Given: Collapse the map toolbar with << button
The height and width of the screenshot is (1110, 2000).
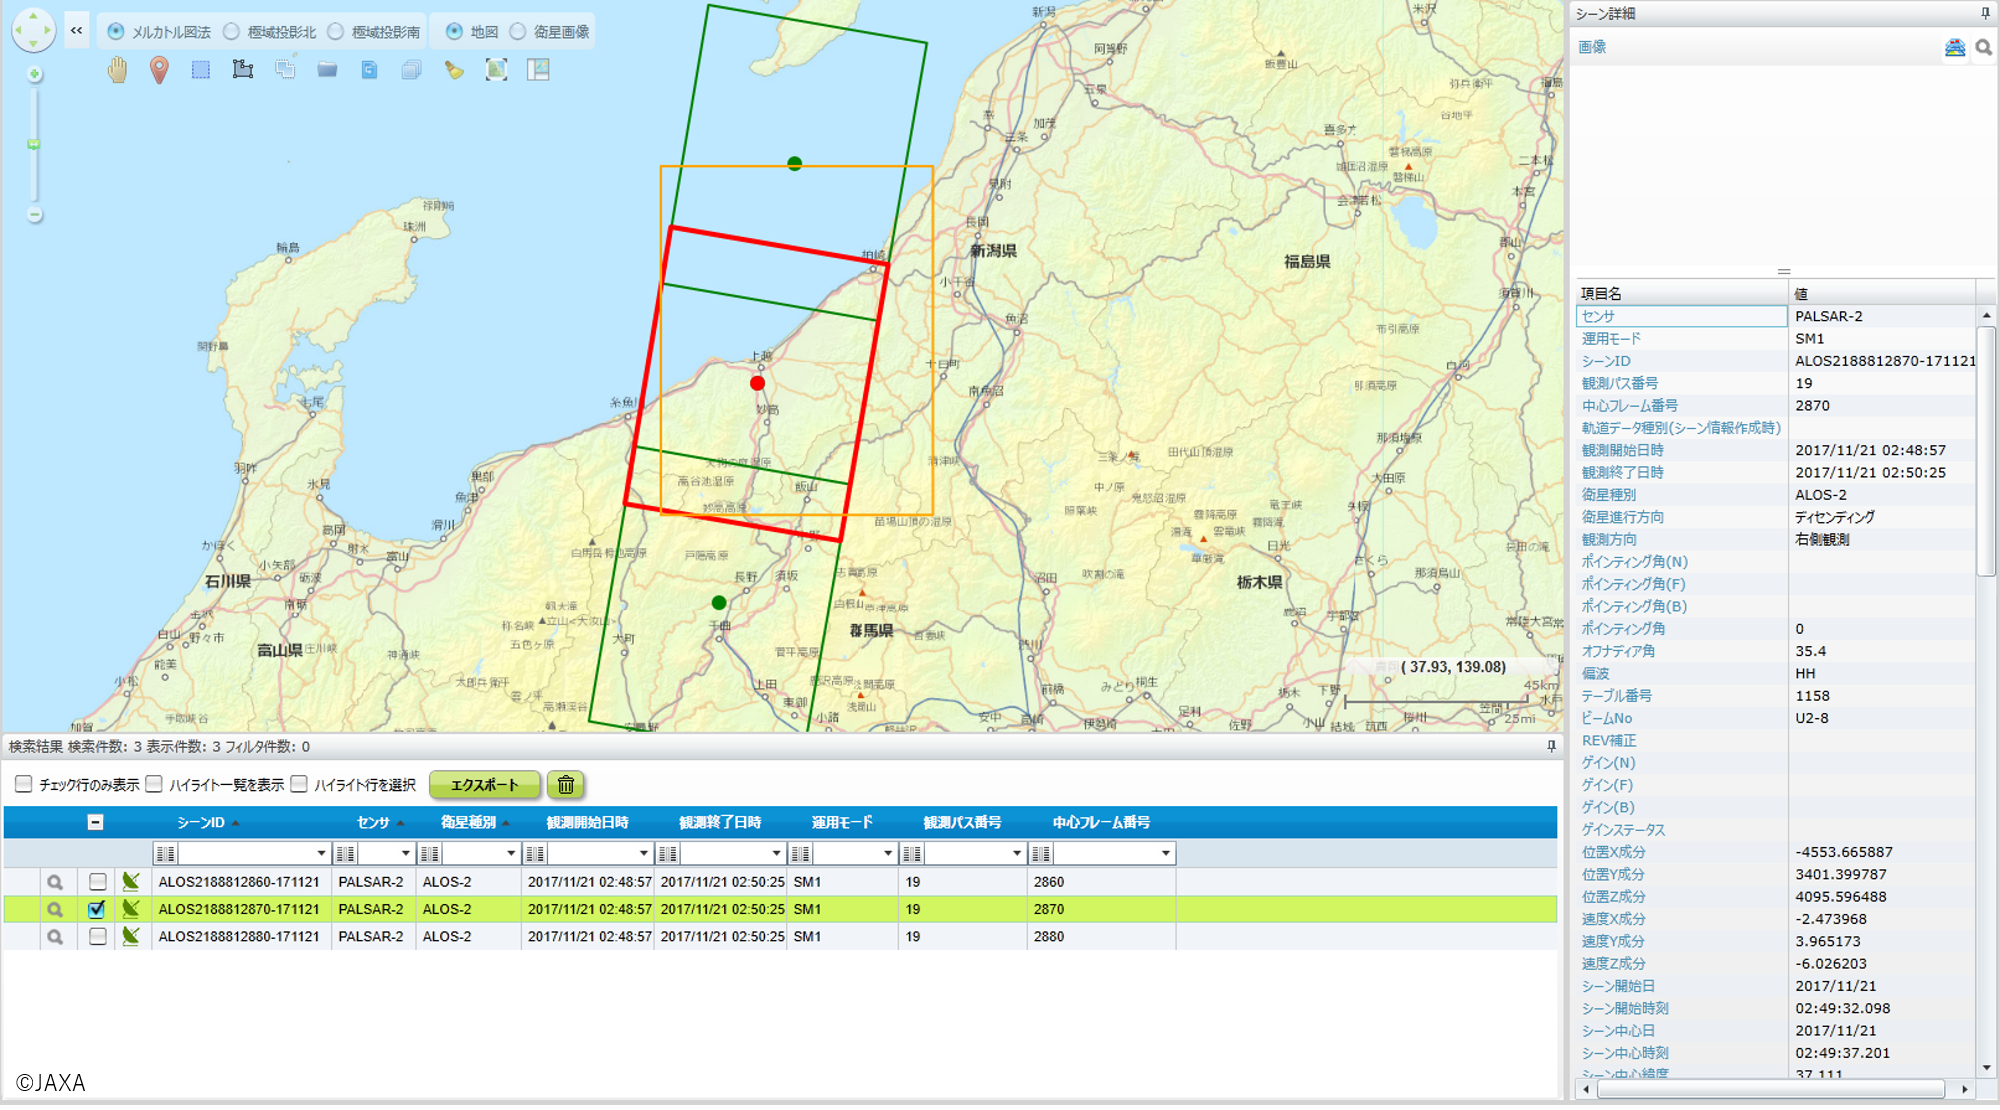Looking at the screenshot, I should [x=77, y=31].
